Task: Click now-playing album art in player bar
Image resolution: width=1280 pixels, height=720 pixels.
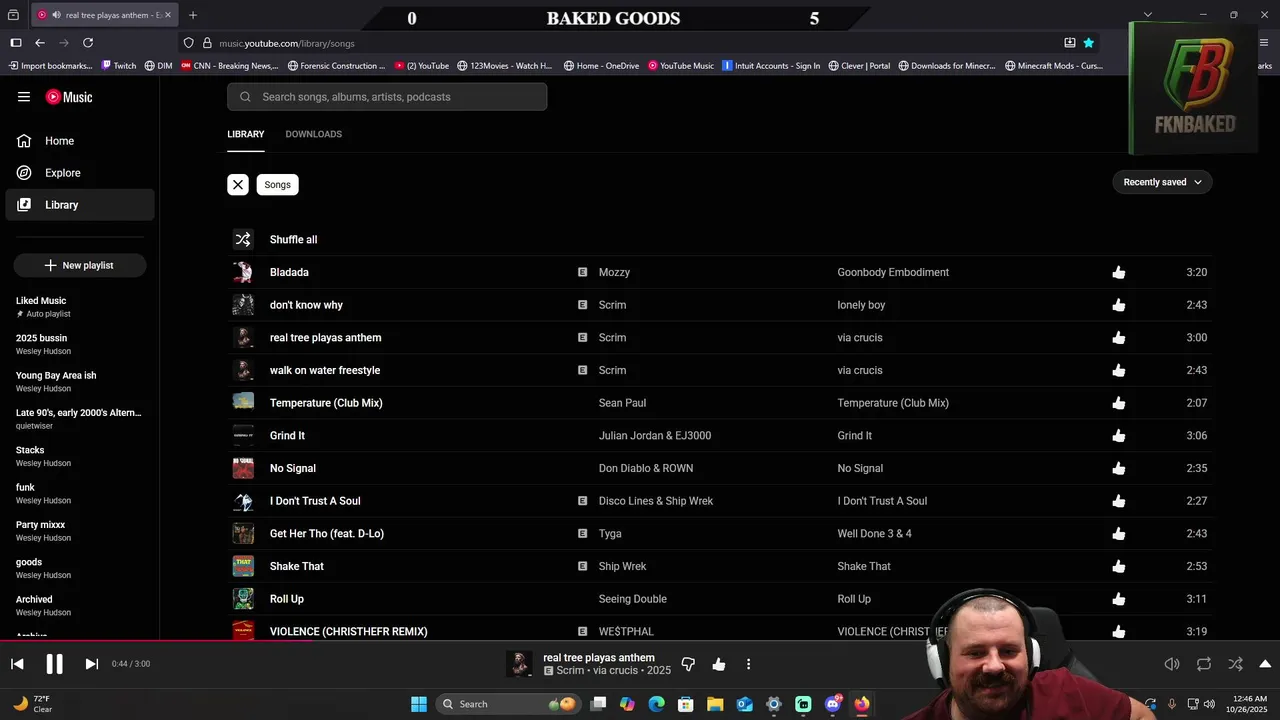Action: click(x=519, y=664)
